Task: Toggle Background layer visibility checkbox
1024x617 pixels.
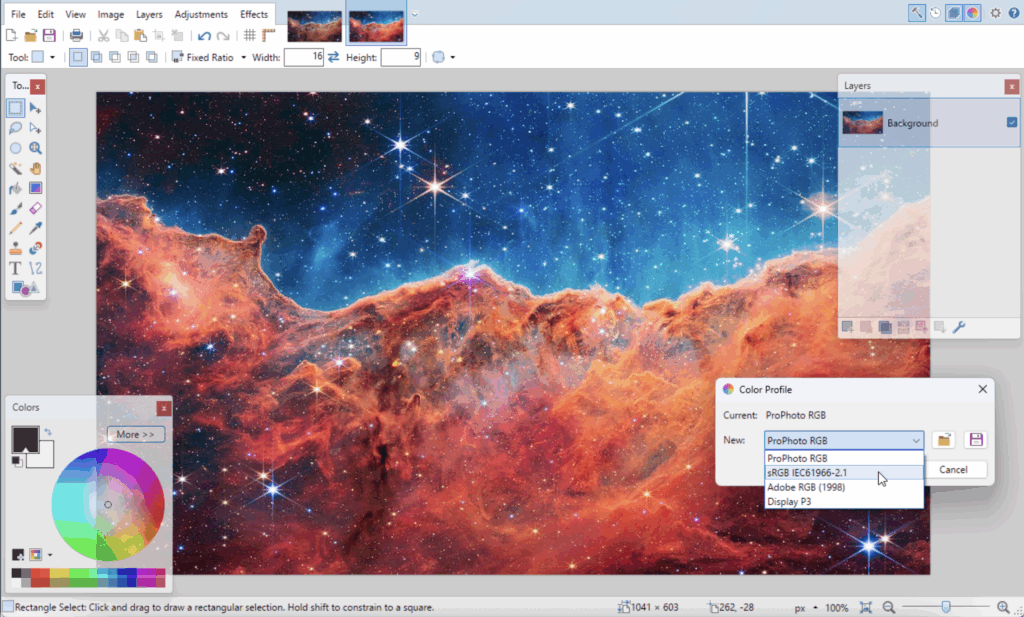Action: coord(1012,123)
